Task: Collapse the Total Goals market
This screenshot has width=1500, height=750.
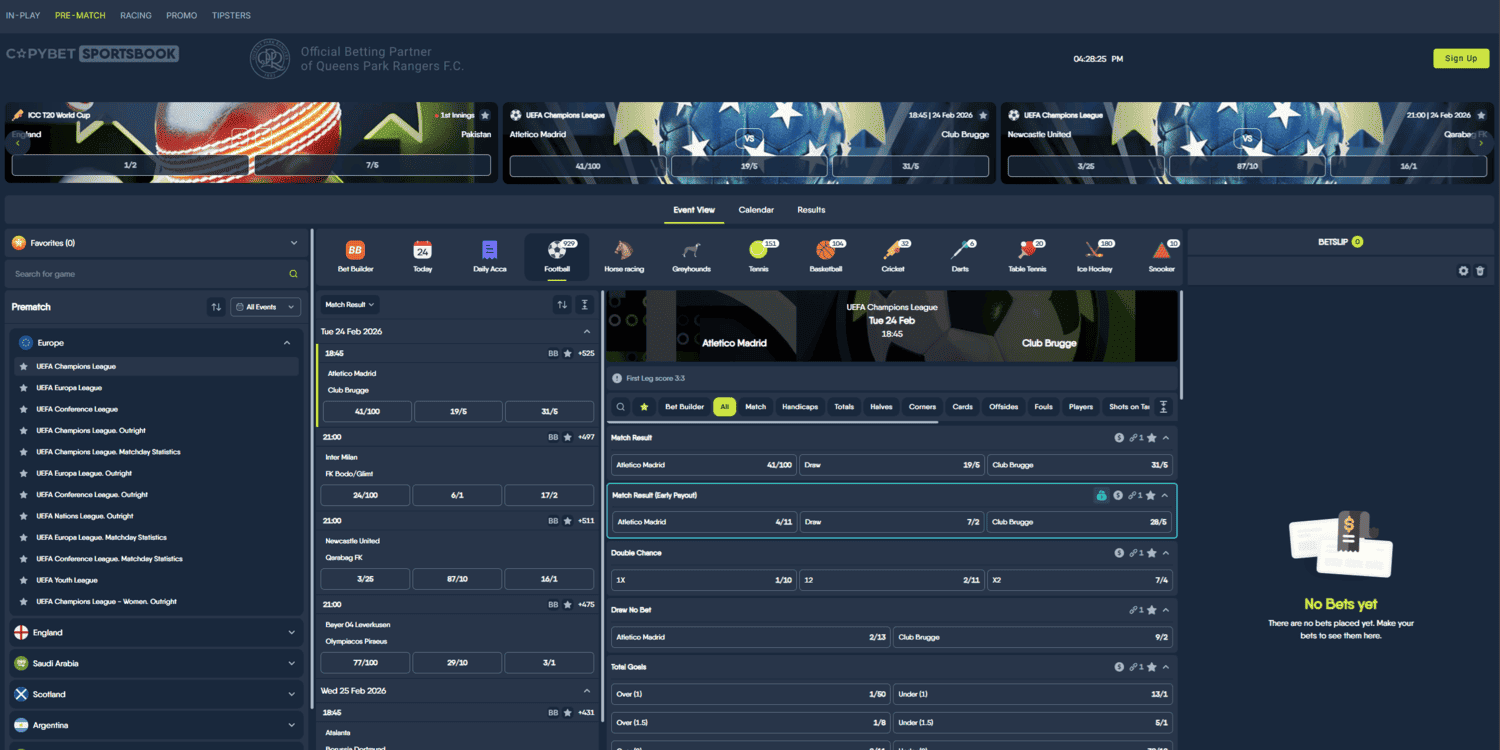Action: click(x=1165, y=667)
